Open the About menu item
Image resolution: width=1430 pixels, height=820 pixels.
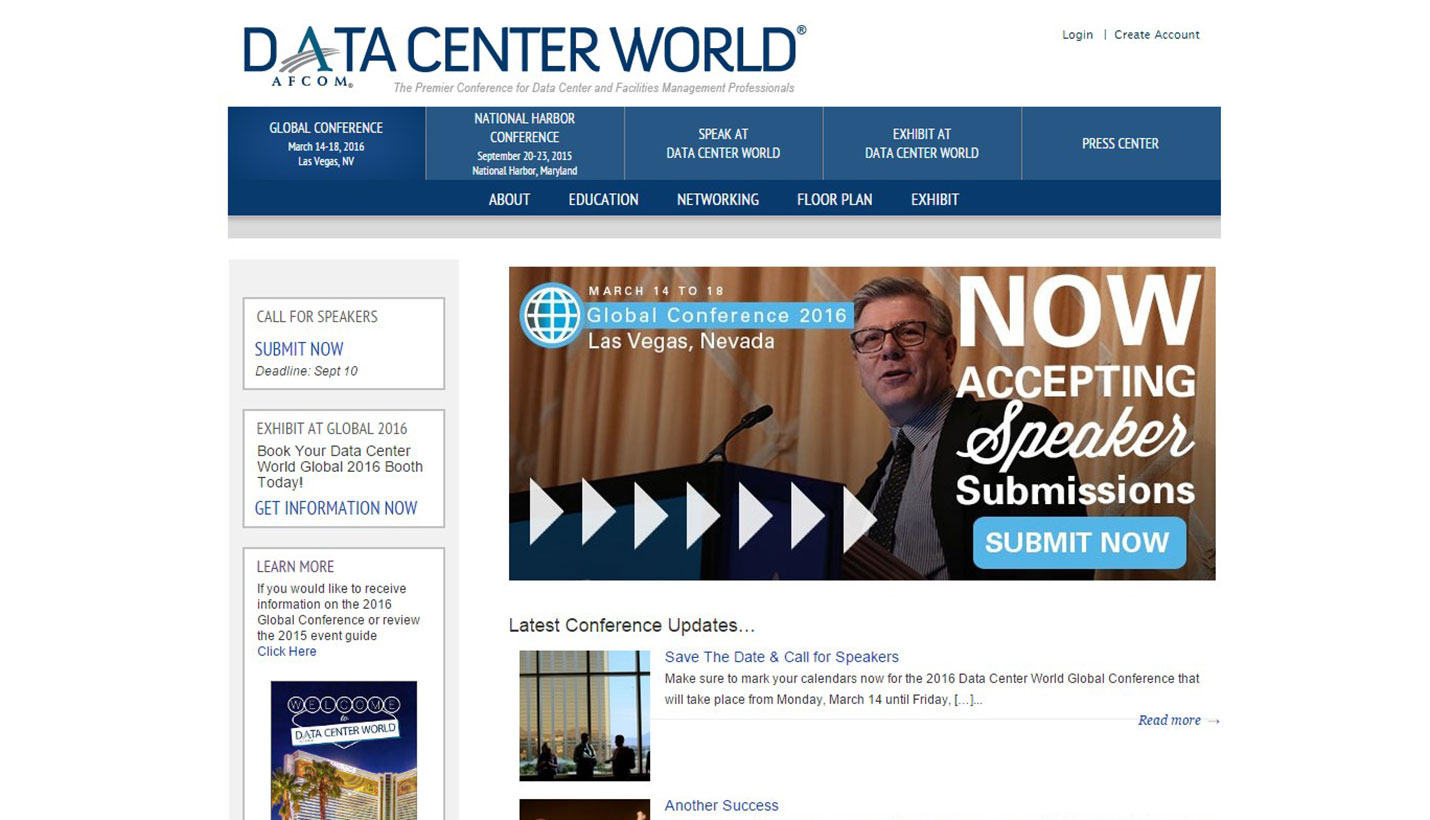coord(509,199)
